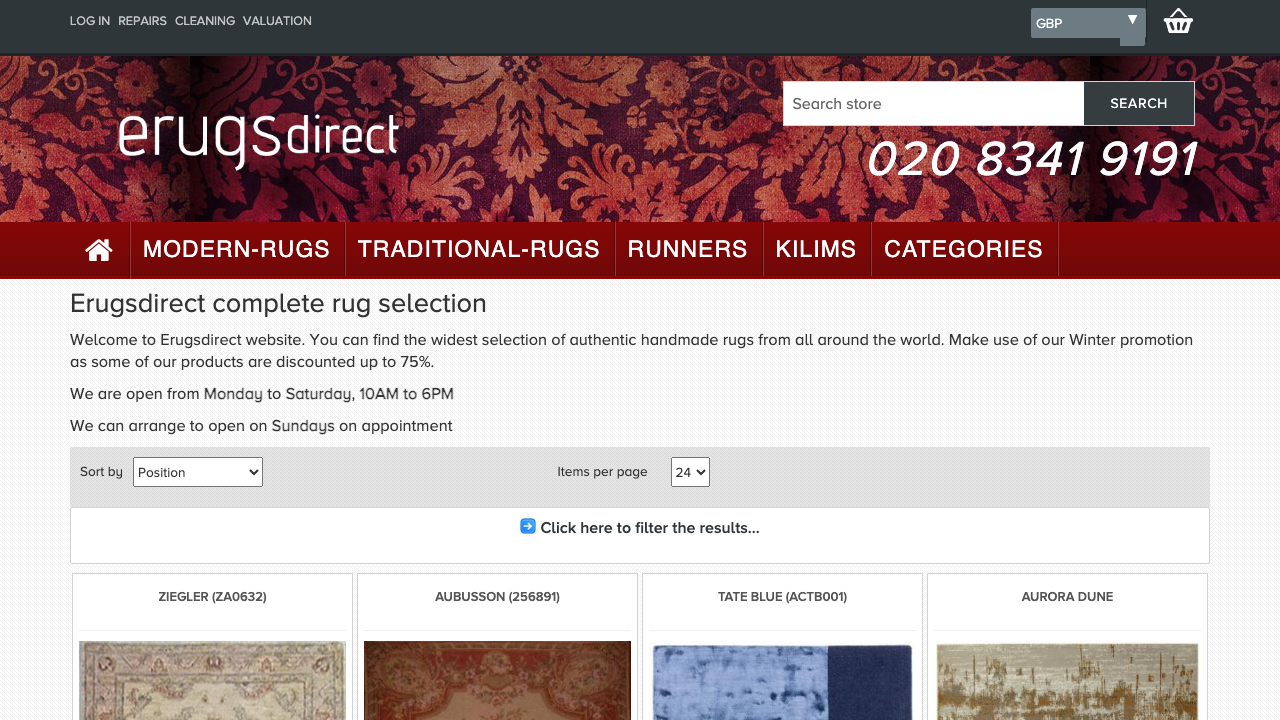Open the RUNNERS menu
Screen dimensions: 1280x720
[x=689, y=249]
